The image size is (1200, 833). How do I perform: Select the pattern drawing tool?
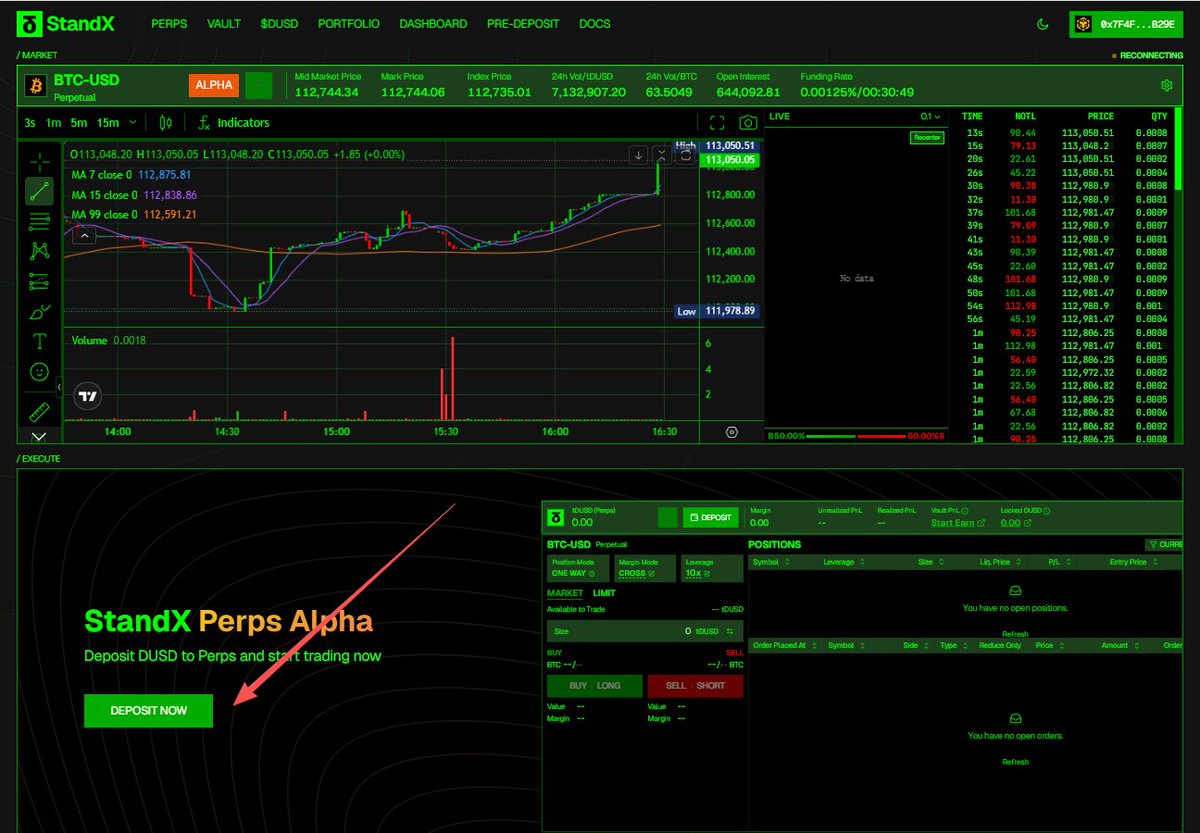click(39, 251)
